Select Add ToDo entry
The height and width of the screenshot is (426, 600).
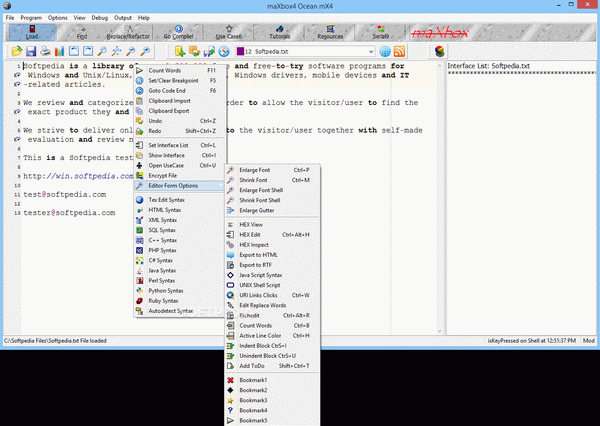pos(272,366)
